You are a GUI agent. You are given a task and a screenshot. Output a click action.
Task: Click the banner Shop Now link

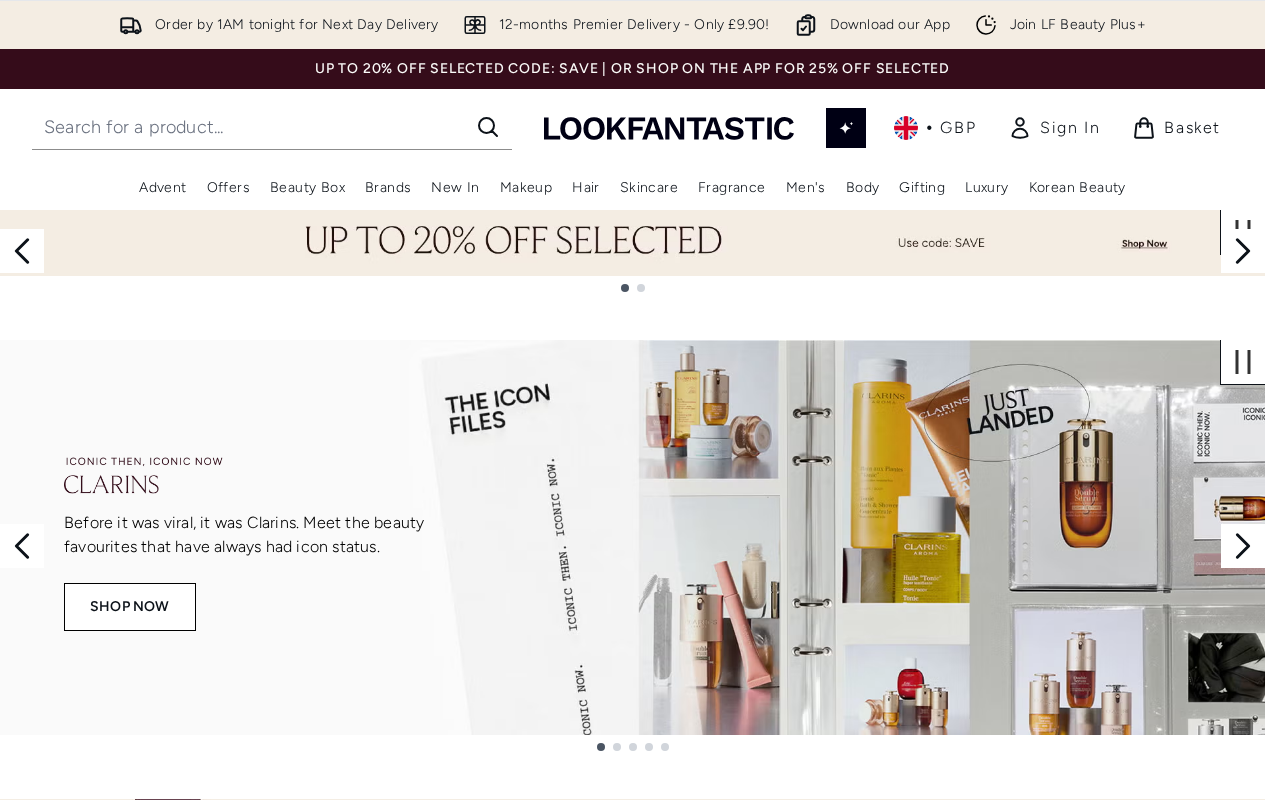coord(1144,243)
